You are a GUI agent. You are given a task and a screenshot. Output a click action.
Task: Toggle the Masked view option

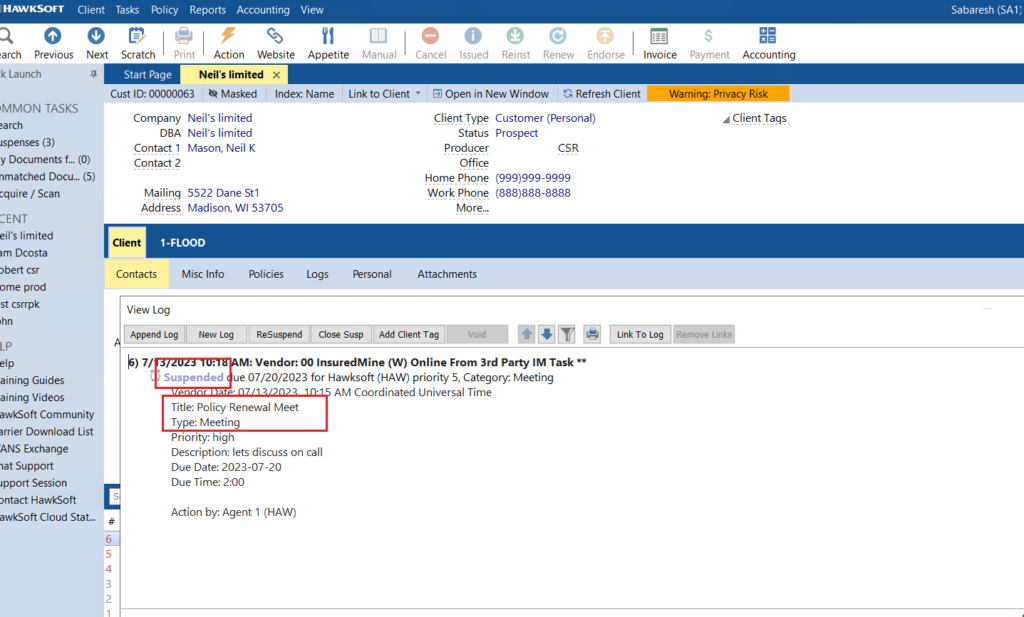point(232,94)
